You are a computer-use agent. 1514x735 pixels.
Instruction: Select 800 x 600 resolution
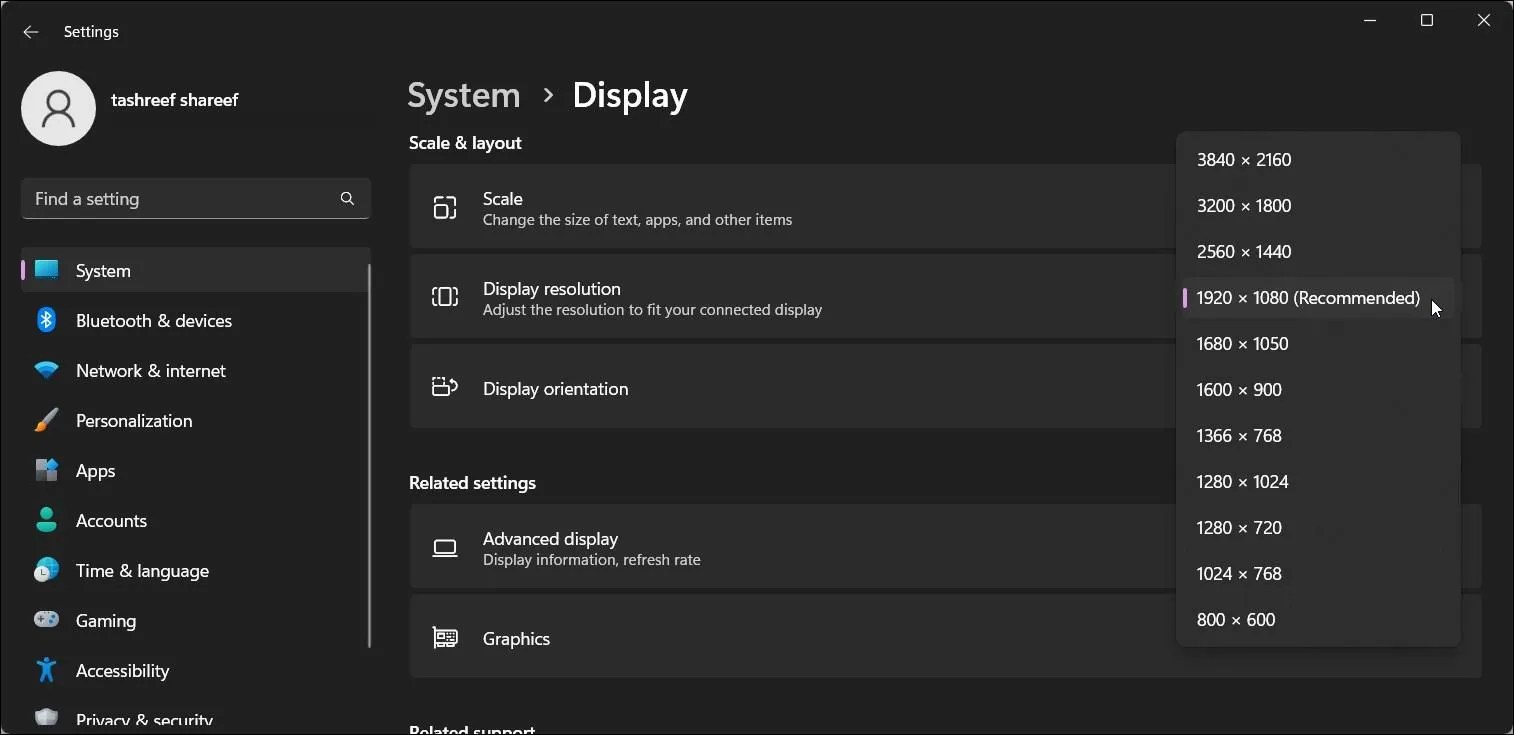tap(1236, 619)
